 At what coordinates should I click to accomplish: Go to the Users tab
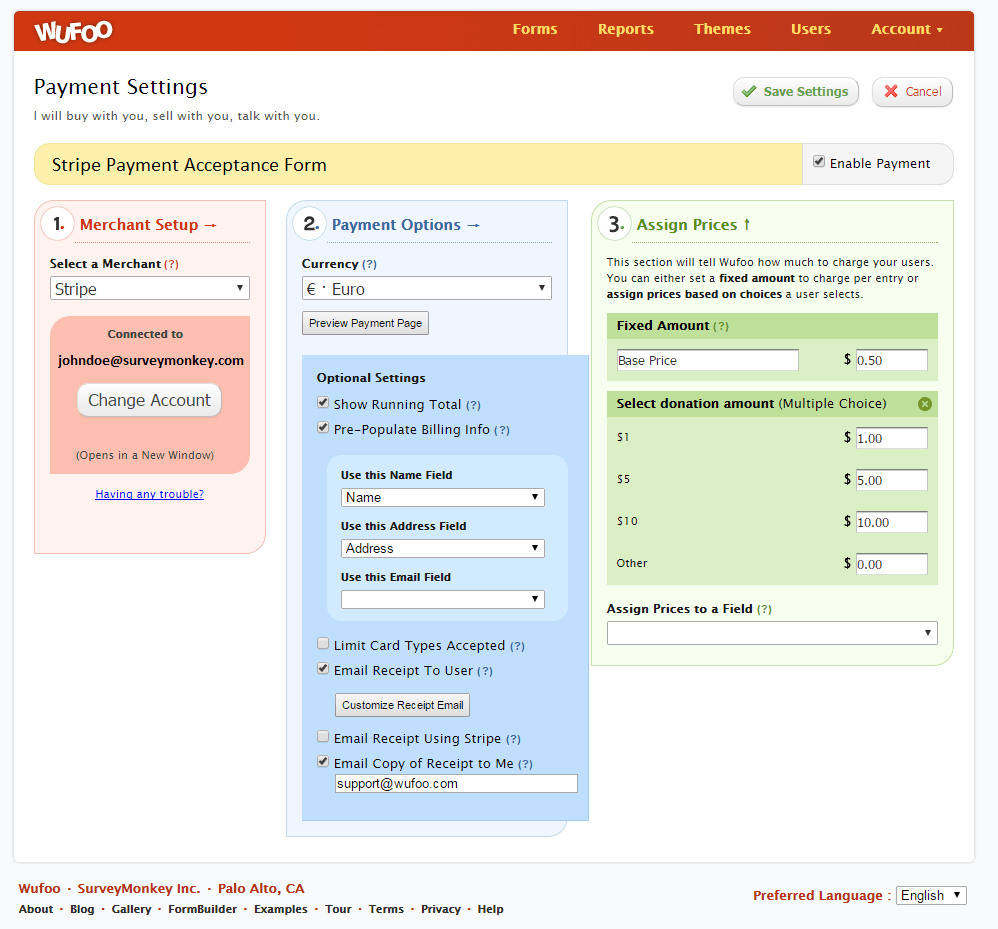pyautogui.click(x=811, y=29)
